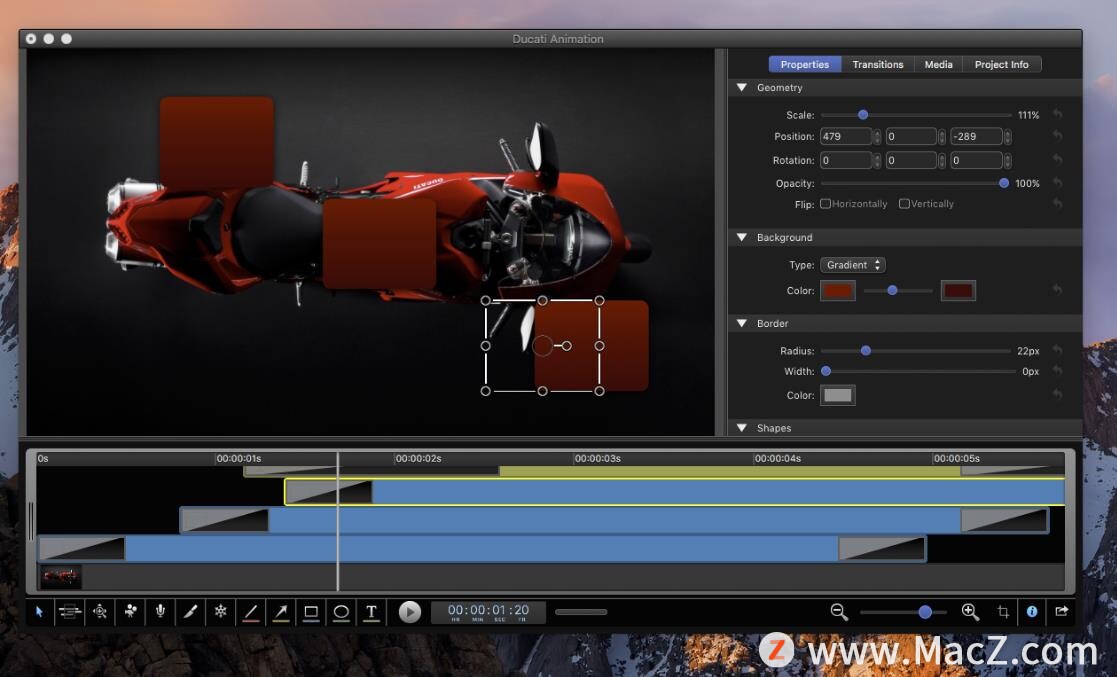This screenshot has width=1117, height=677.
Task: Click the crop tool icon
Action: point(1003,611)
